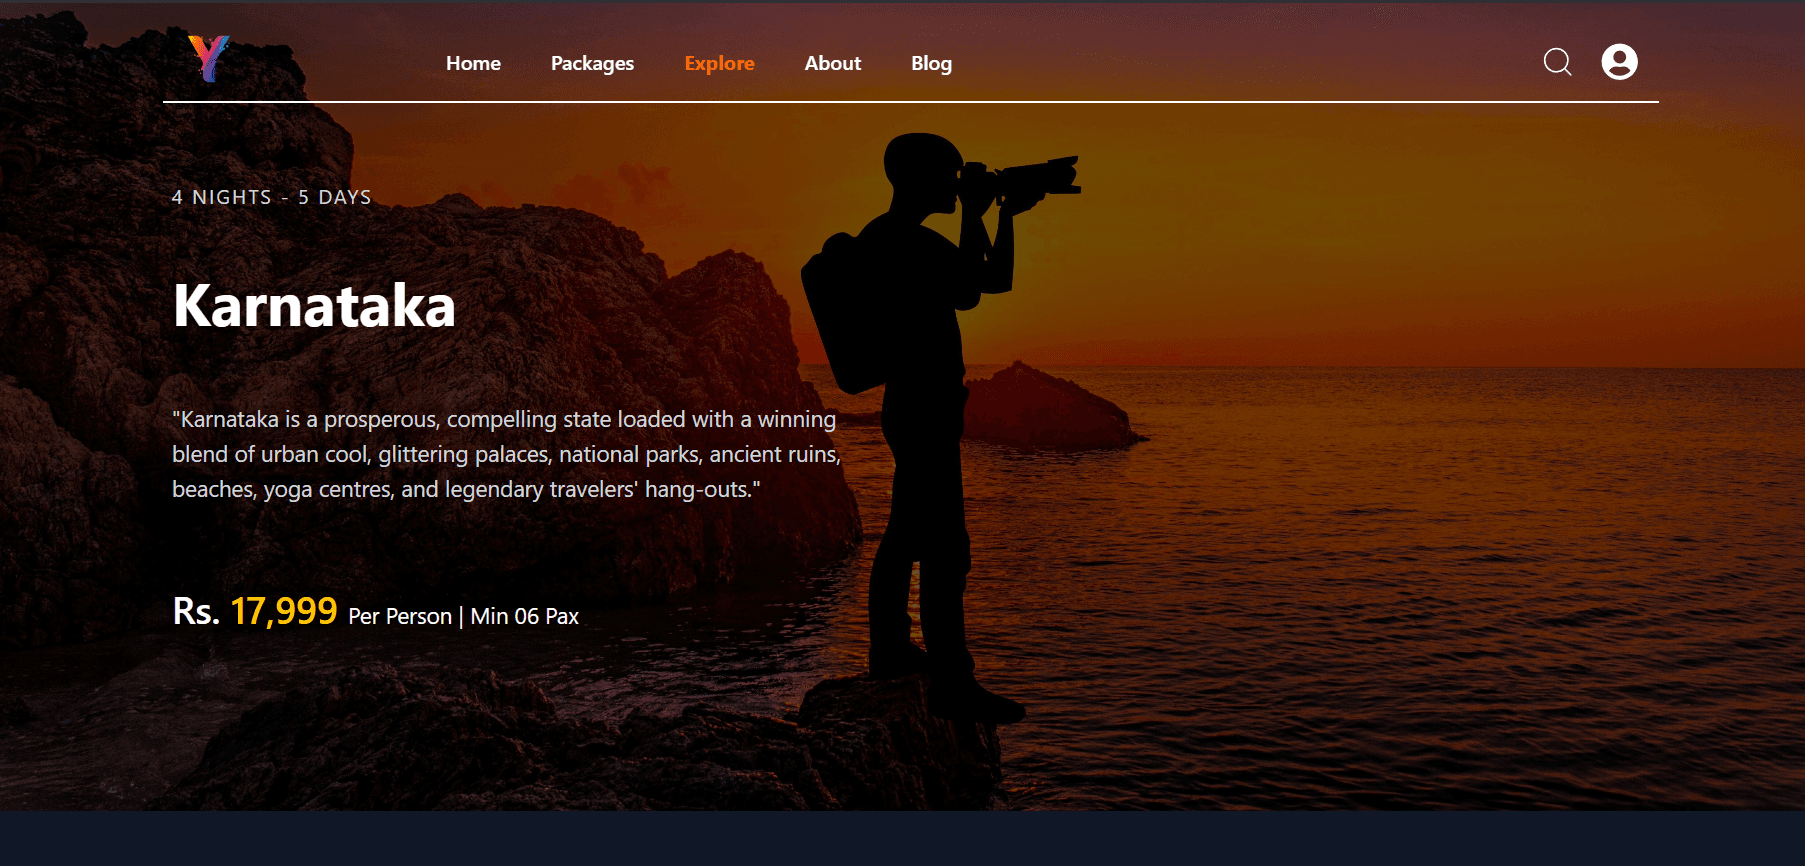Click the Karnataka heading
Screen dimensions: 1805x866
pyautogui.click(x=314, y=305)
